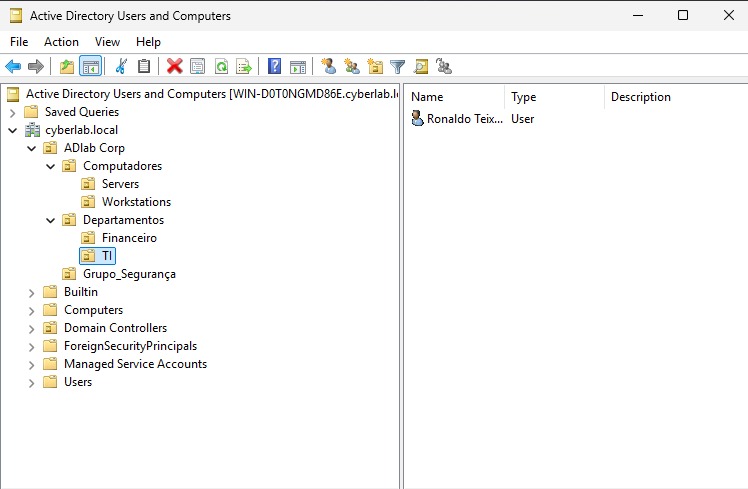The width and height of the screenshot is (748, 489).
Task: Expand the Domain Controllers node
Action: tap(31, 329)
